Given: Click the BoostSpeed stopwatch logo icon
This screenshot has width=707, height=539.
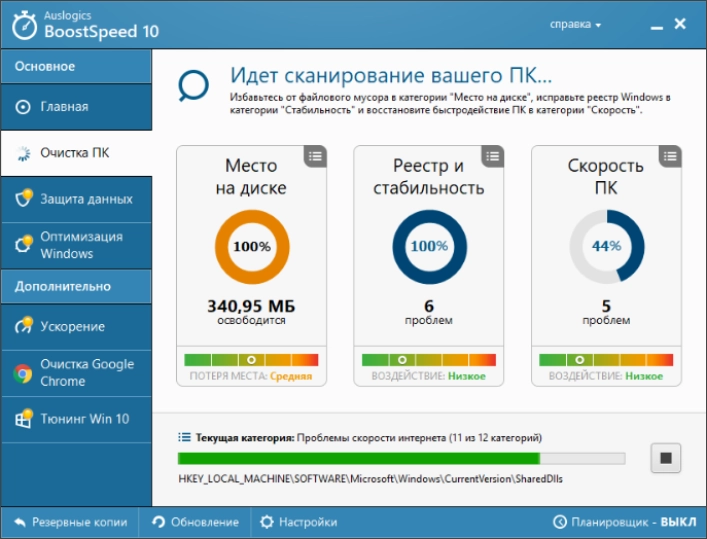Looking at the screenshot, I should pyautogui.click(x=24, y=26).
